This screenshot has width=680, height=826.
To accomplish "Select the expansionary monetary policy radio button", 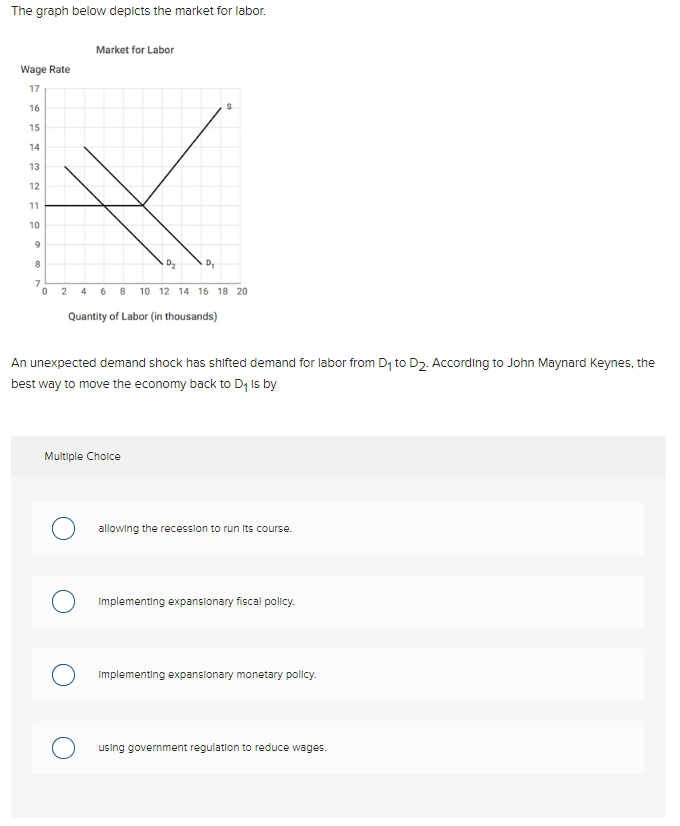I will click(x=63, y=675).
